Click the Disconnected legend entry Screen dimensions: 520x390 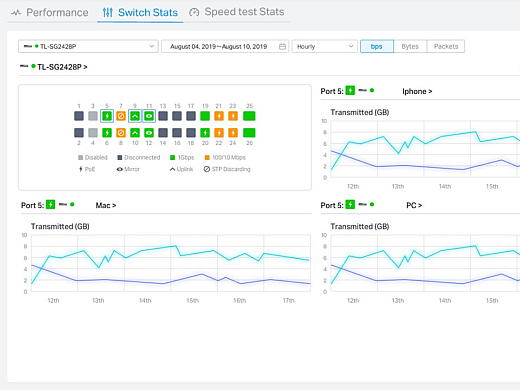pyautogui.click(x=139, y=157)
